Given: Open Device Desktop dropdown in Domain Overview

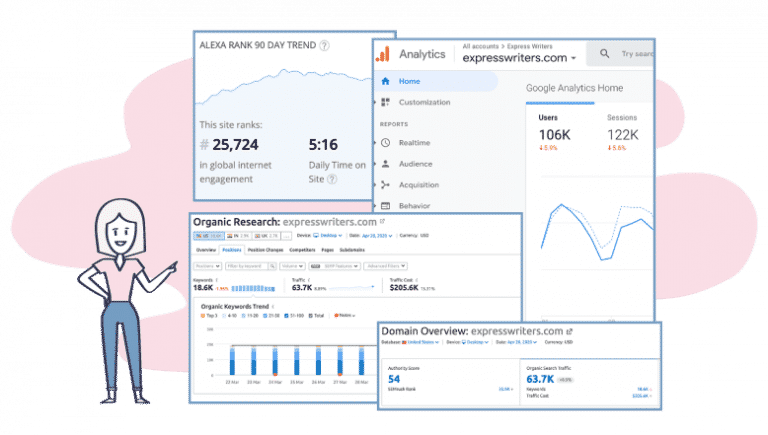Looking at the screenshot, I should [475, 342].
